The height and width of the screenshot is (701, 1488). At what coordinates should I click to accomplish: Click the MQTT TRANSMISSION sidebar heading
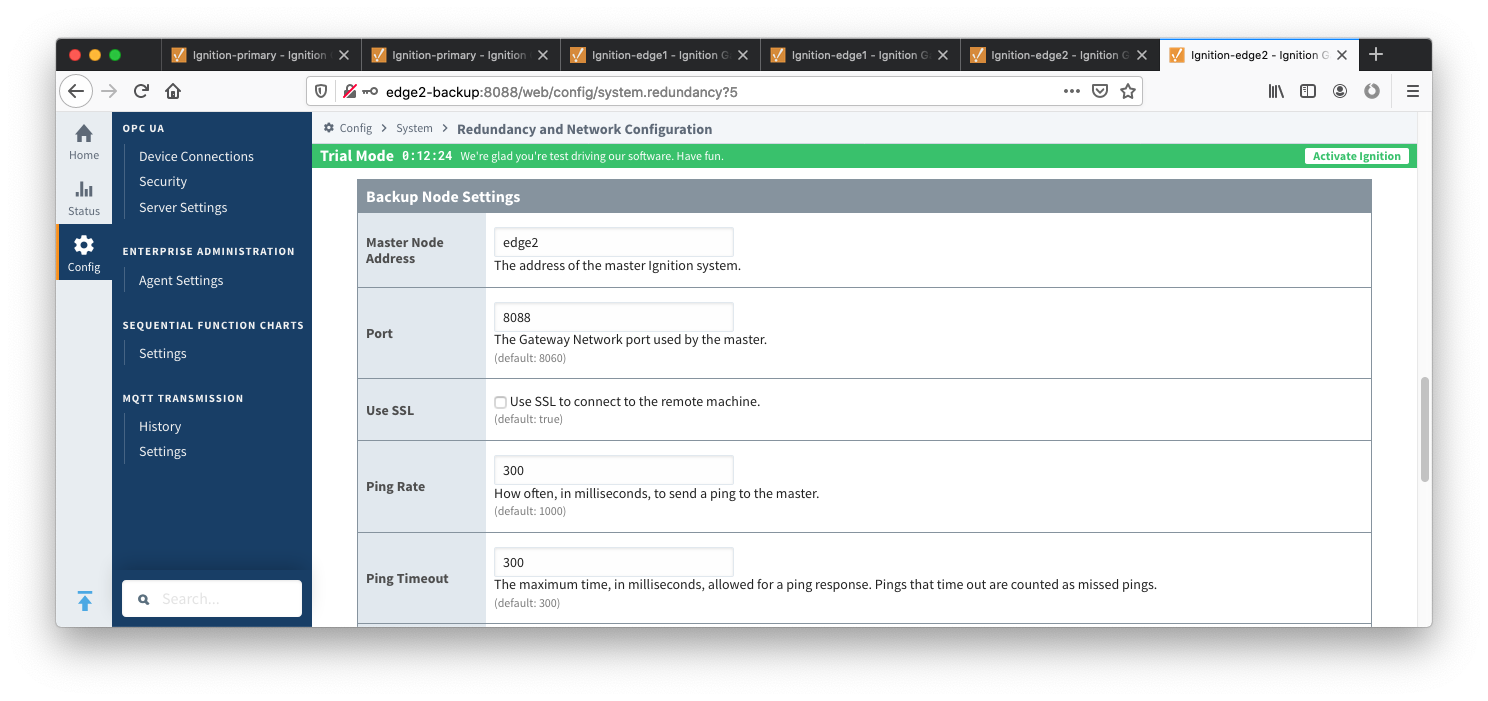[x=183, y=399]
